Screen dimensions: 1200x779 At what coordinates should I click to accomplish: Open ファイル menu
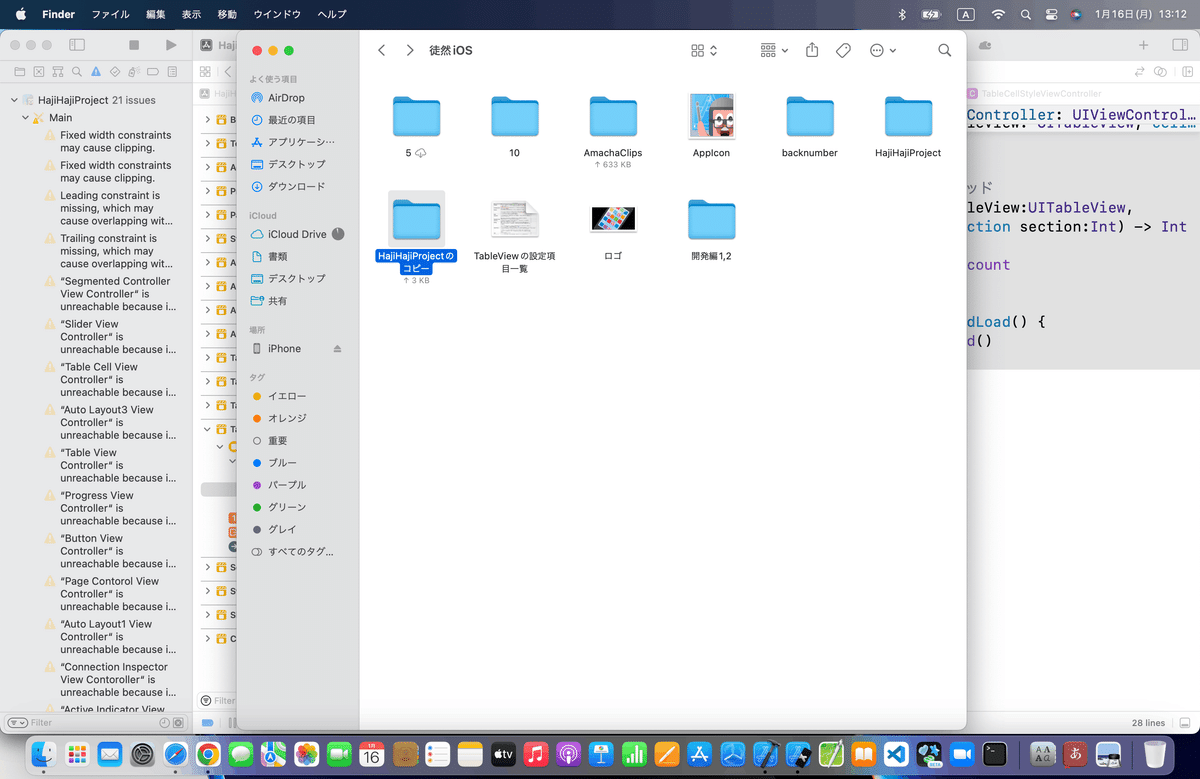pyautogui.click(x=110, y=14)
